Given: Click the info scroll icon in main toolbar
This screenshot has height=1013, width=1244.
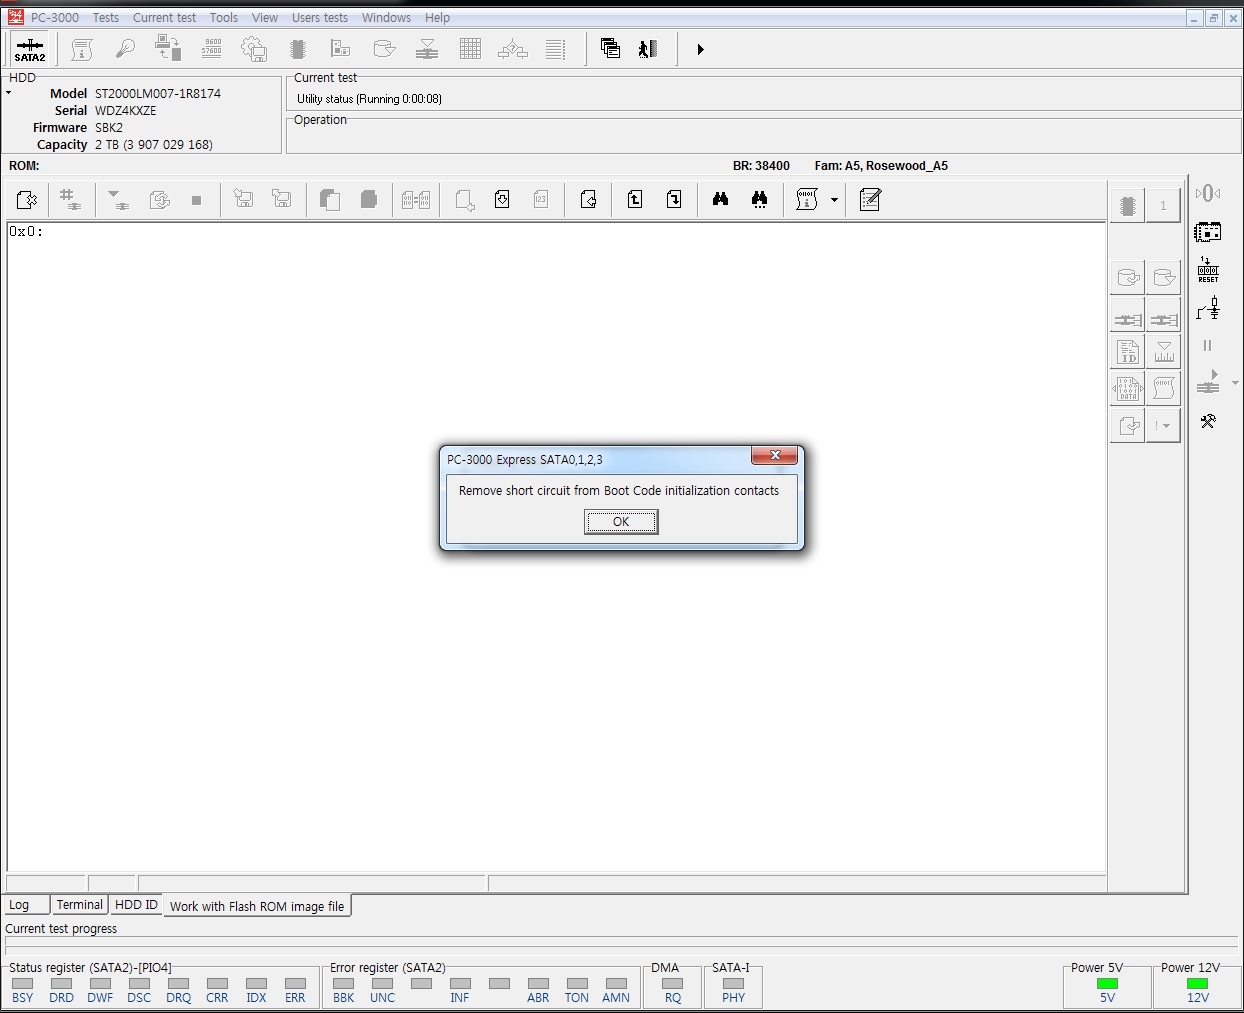Looking at the screenshot, I should pos(82,49).
